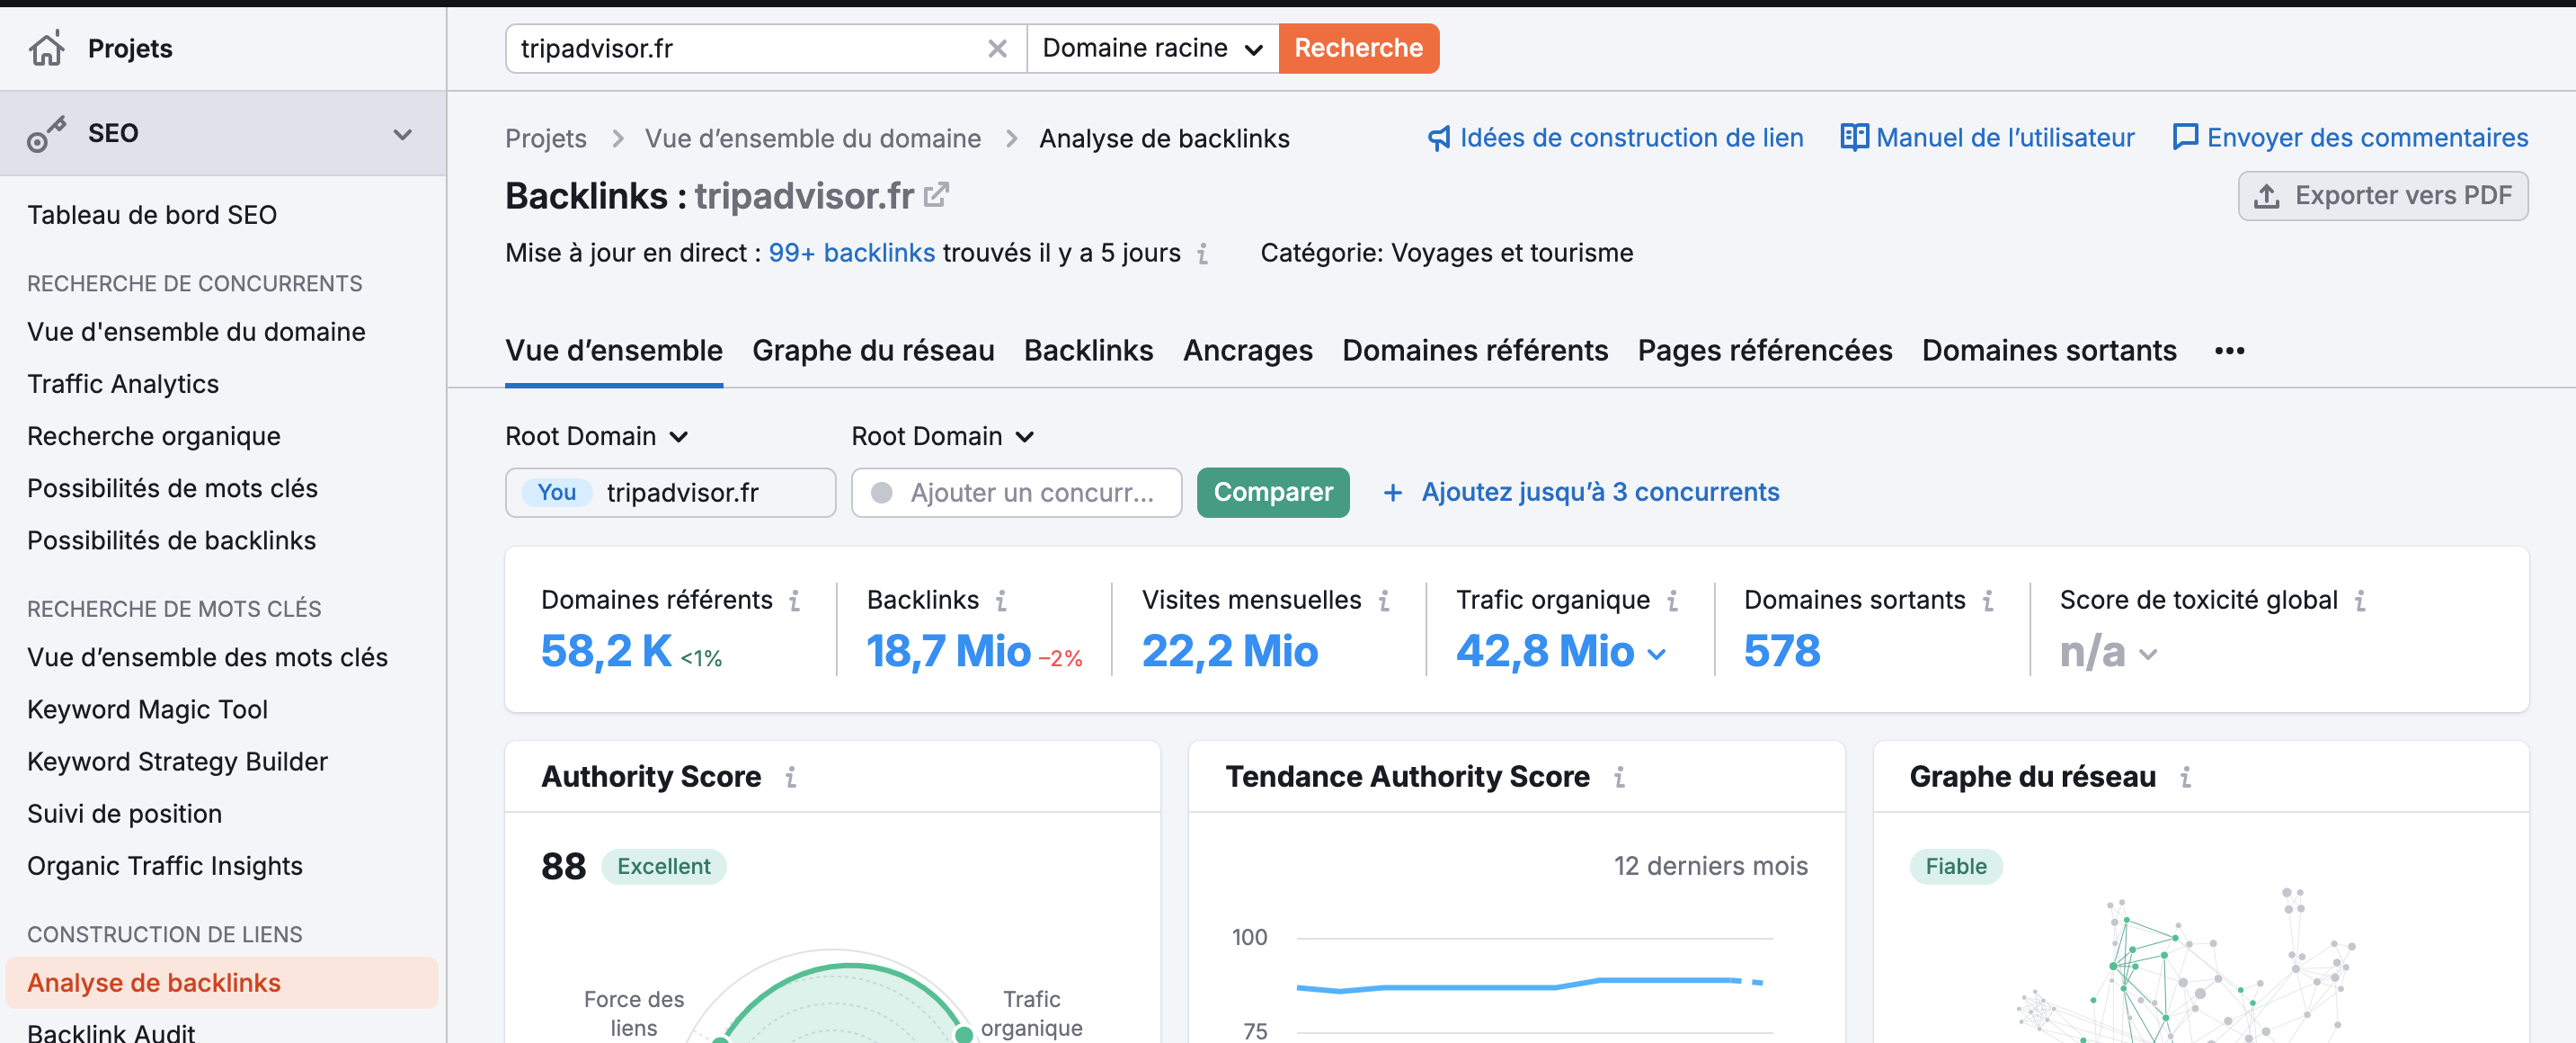This screenshot has width=2576, height=1043.
Task: Click the Projets breadcrumb link
Action: [545, 139]
